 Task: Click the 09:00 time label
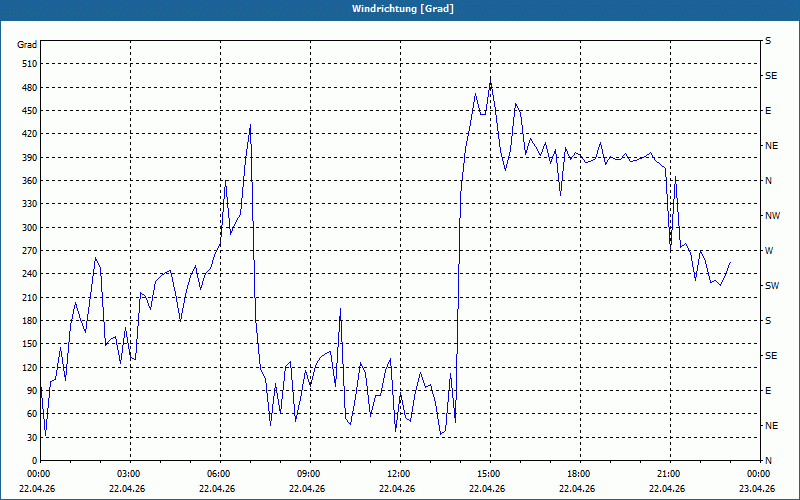point(307,474)
